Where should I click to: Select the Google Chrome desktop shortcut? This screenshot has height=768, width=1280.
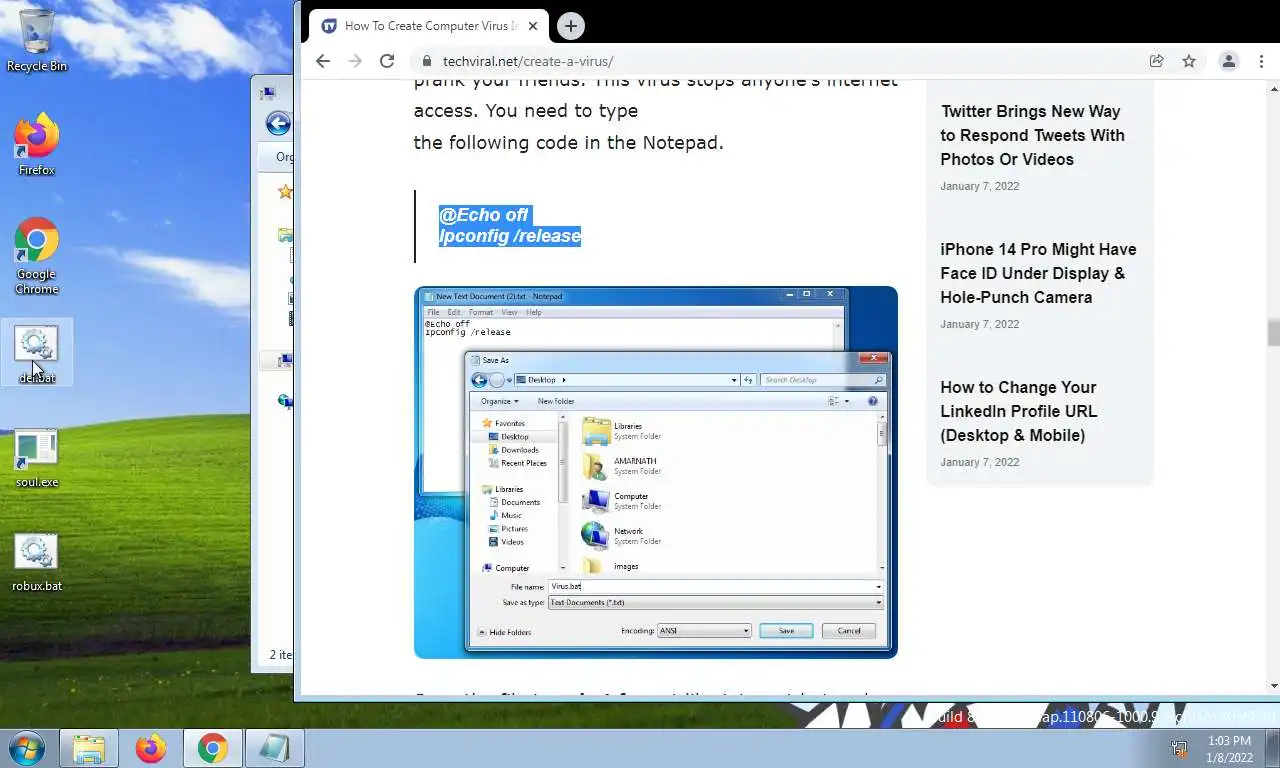click(x=37, y=255)
